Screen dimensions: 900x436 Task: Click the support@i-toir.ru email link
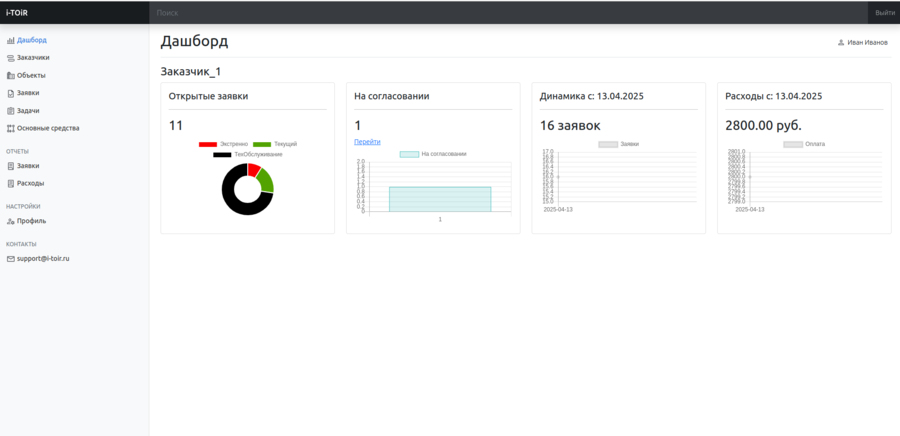click(43, 259)
